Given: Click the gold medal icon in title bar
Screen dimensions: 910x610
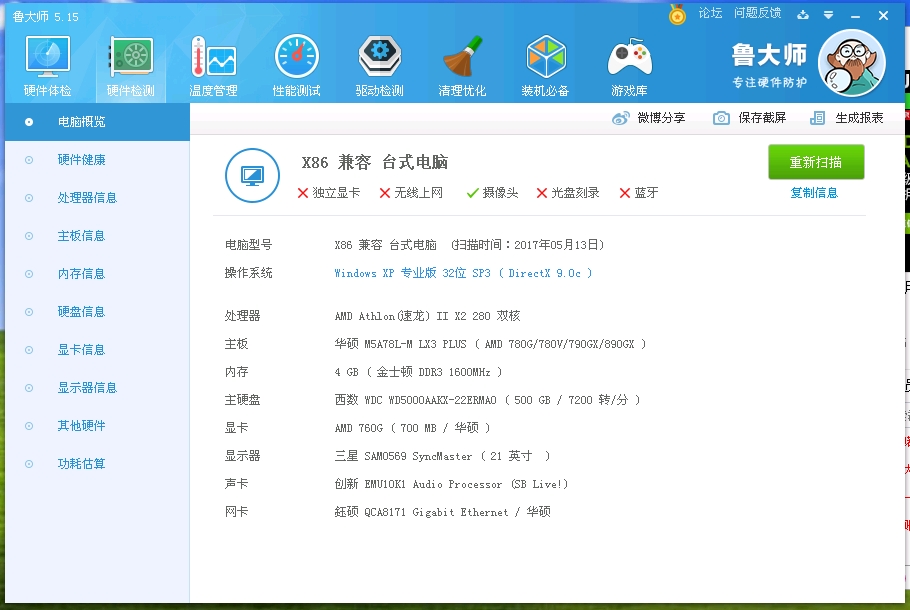Looking at the screenshot, I should click(677, 15).
